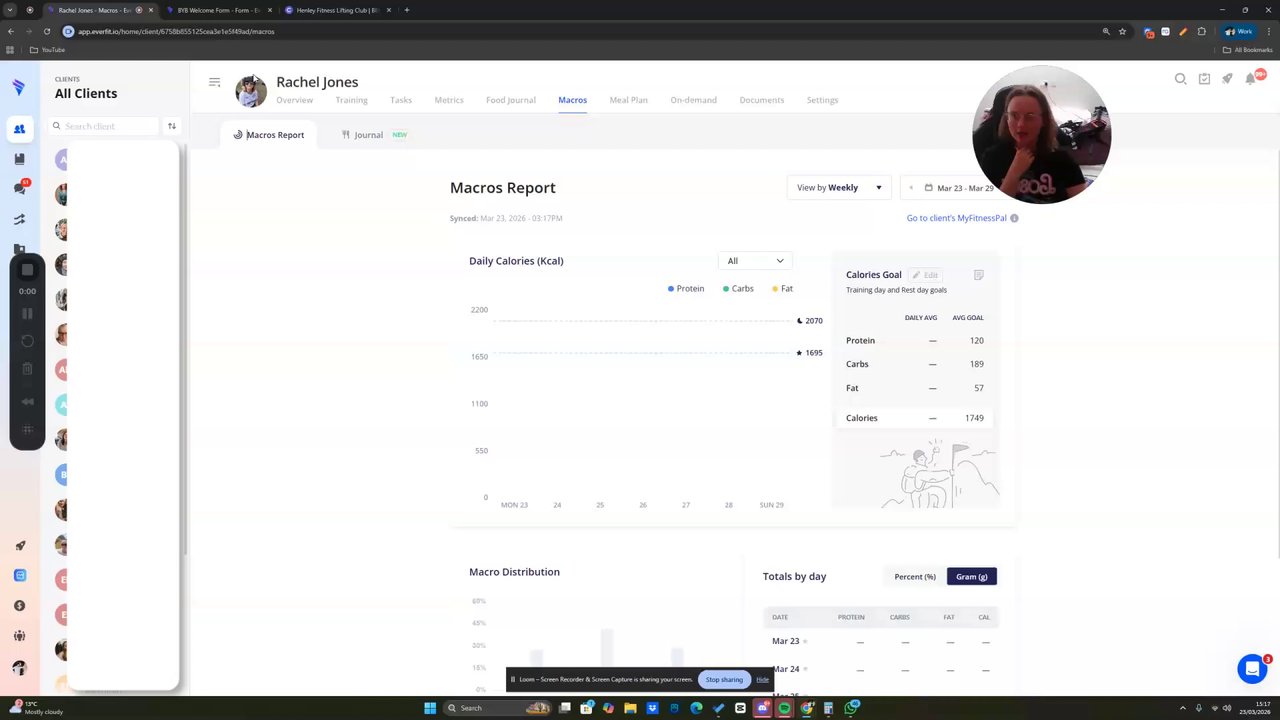Screen dimensions: 1280x720
Task: Click Rachel Jones profile avatar
Action: (251, 91)
